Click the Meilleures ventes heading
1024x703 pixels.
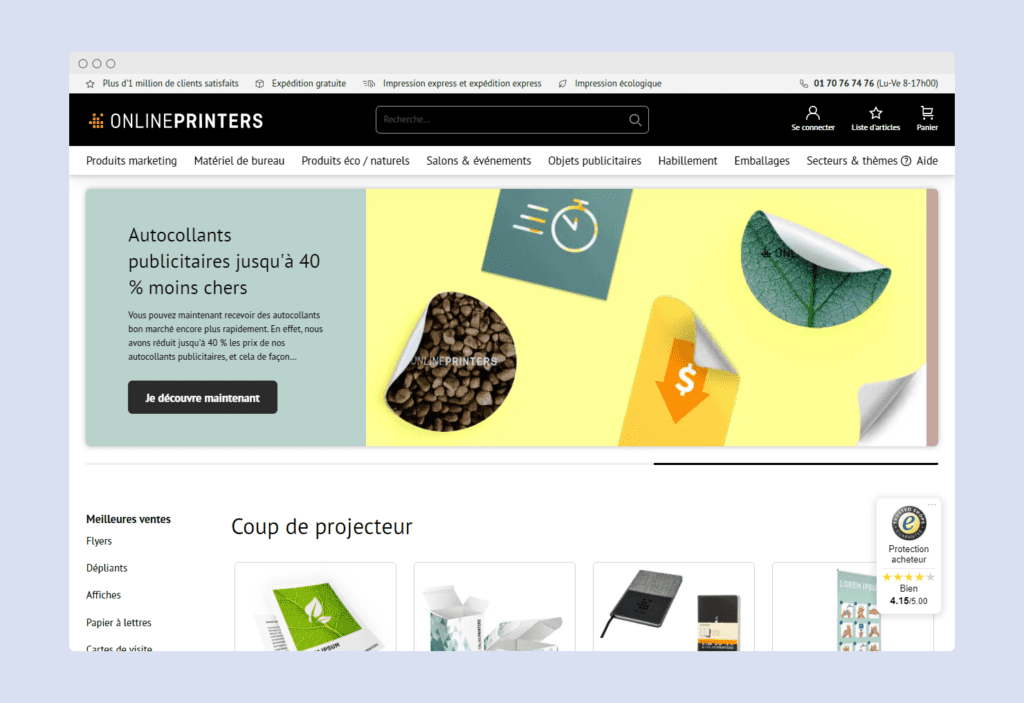(x=128, y=519)
